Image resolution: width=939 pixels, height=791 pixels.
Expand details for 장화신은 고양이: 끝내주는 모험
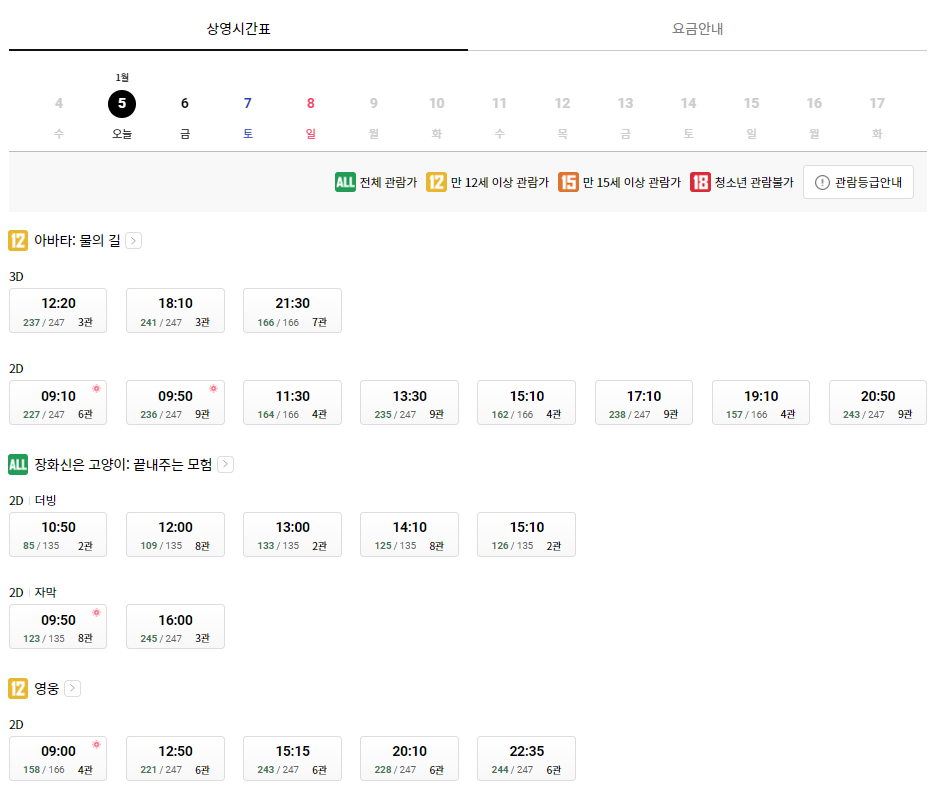(x=225, y=465)
